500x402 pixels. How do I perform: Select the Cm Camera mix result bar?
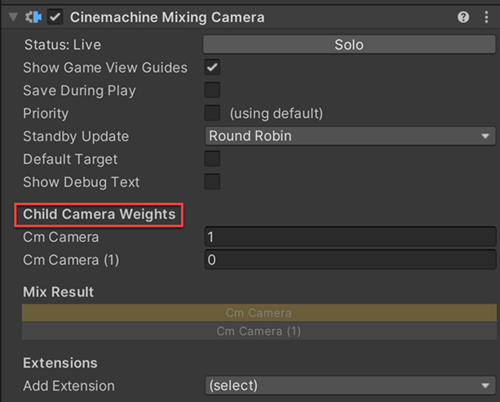pyautogui.click(x=259, y=313)
